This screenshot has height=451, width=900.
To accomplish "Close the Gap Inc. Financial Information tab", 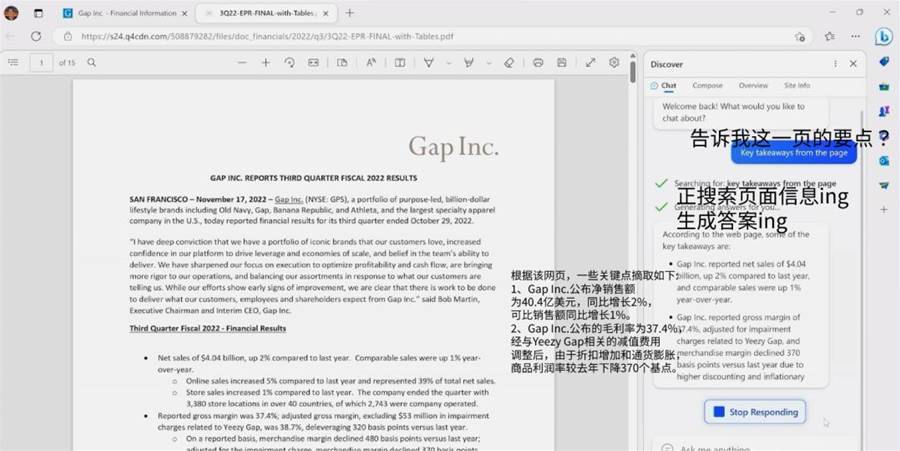I will click(184, 13).
